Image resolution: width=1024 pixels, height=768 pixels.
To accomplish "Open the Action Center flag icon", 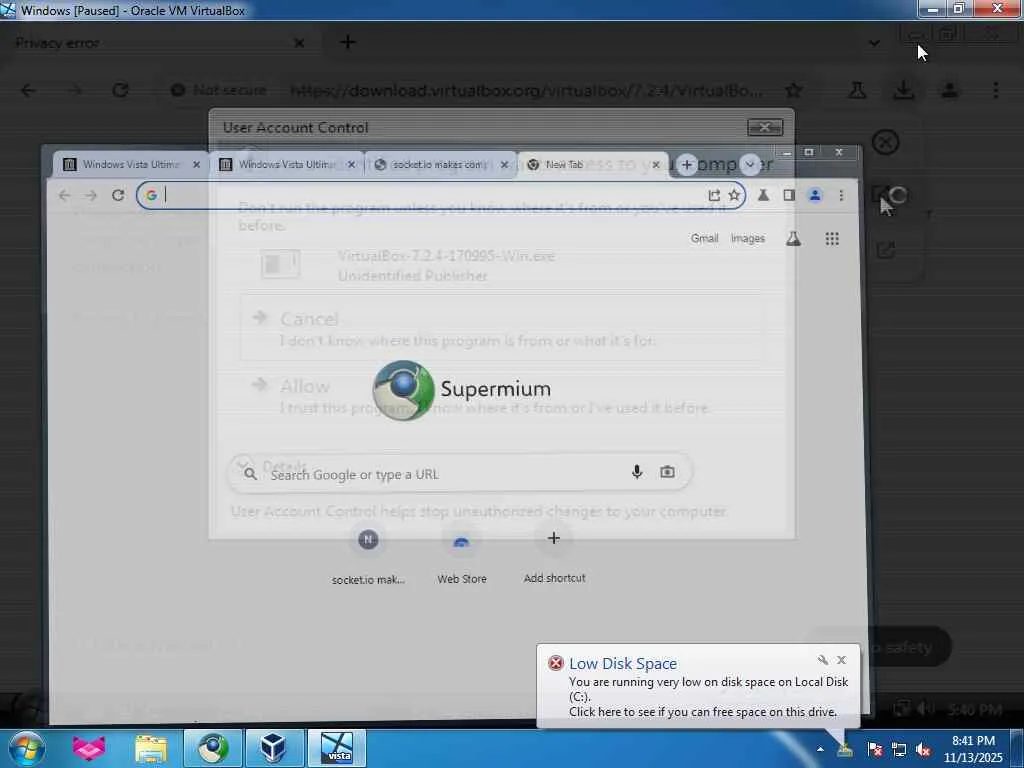I will pyautogui.click(x=874, y=750).
